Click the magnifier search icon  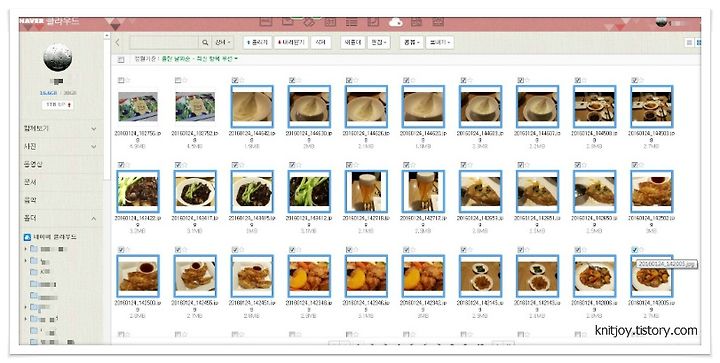pyautogui.click(x=205, y=42)
